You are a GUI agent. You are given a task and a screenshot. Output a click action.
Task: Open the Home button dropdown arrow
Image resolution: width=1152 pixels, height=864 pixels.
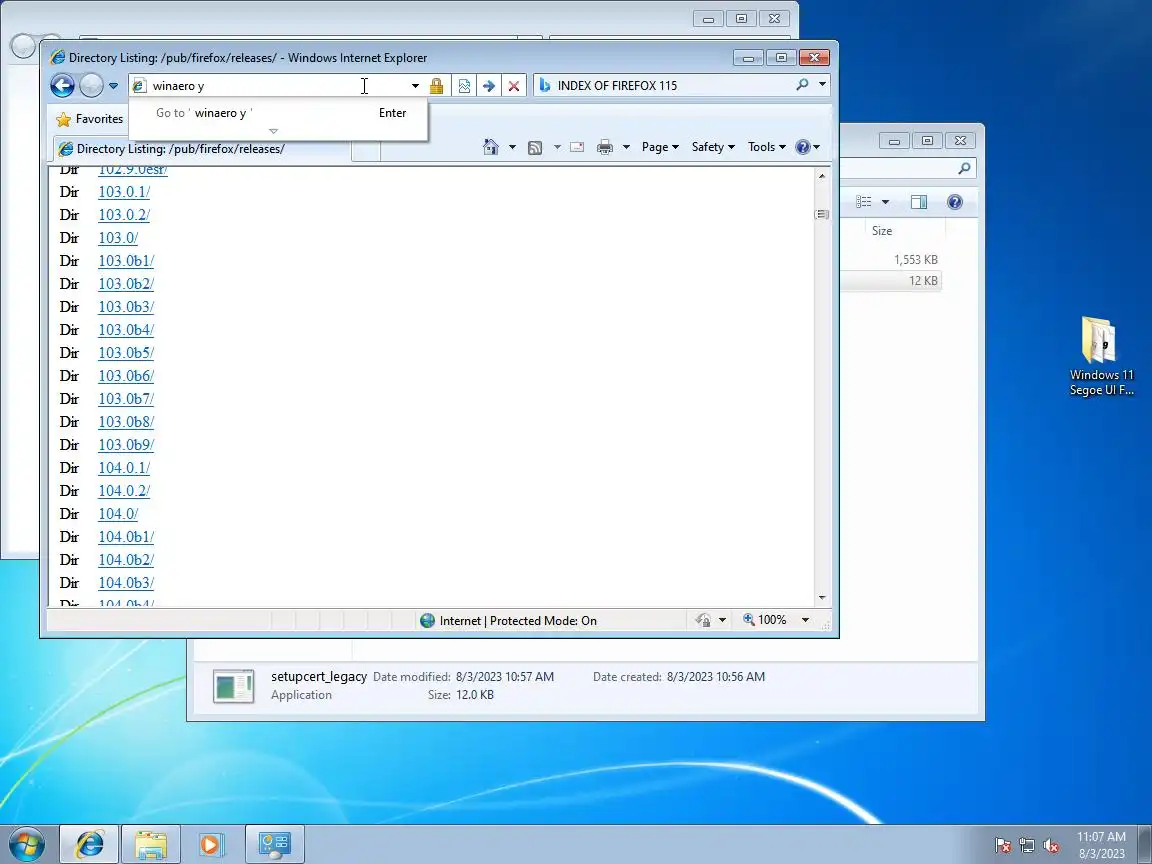tap(512, 148)
